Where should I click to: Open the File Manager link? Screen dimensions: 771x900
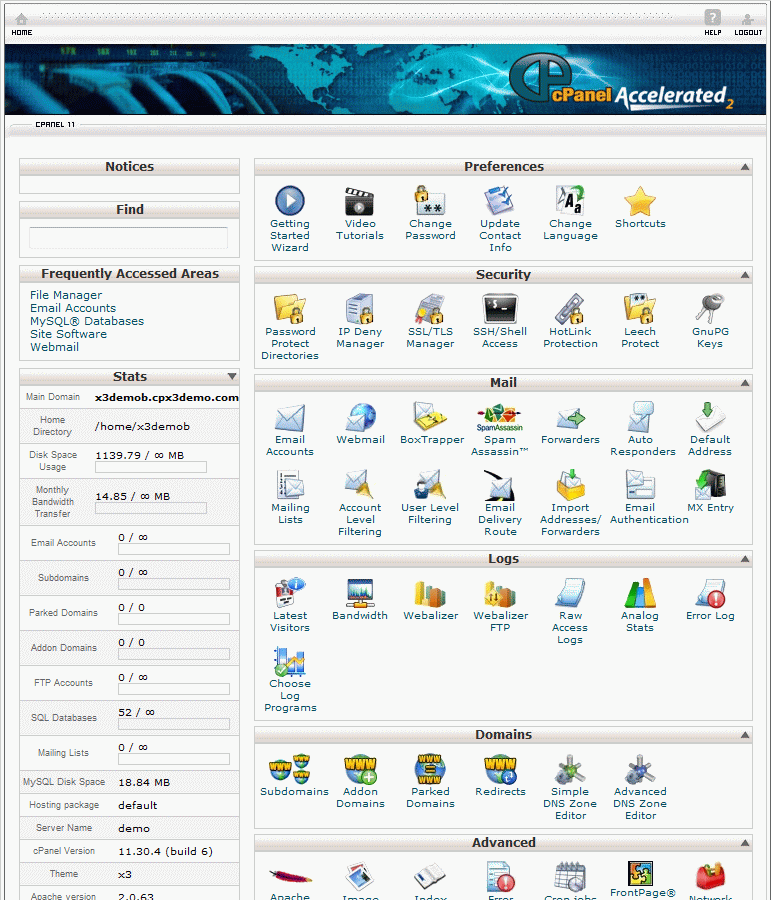(x=66, y=295)
